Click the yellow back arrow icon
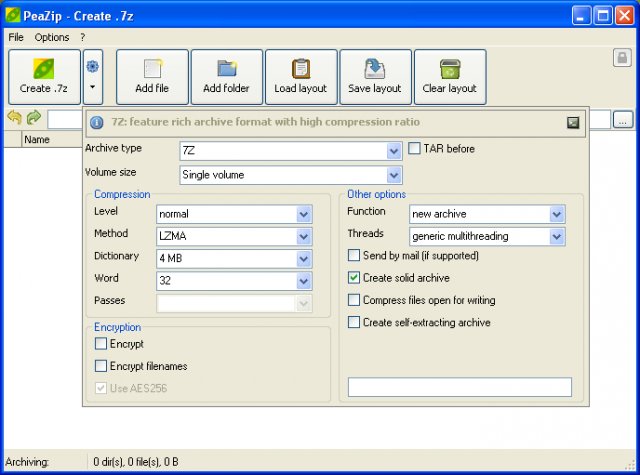The height and width of the screenshot is (475, 640). (15, 118)
